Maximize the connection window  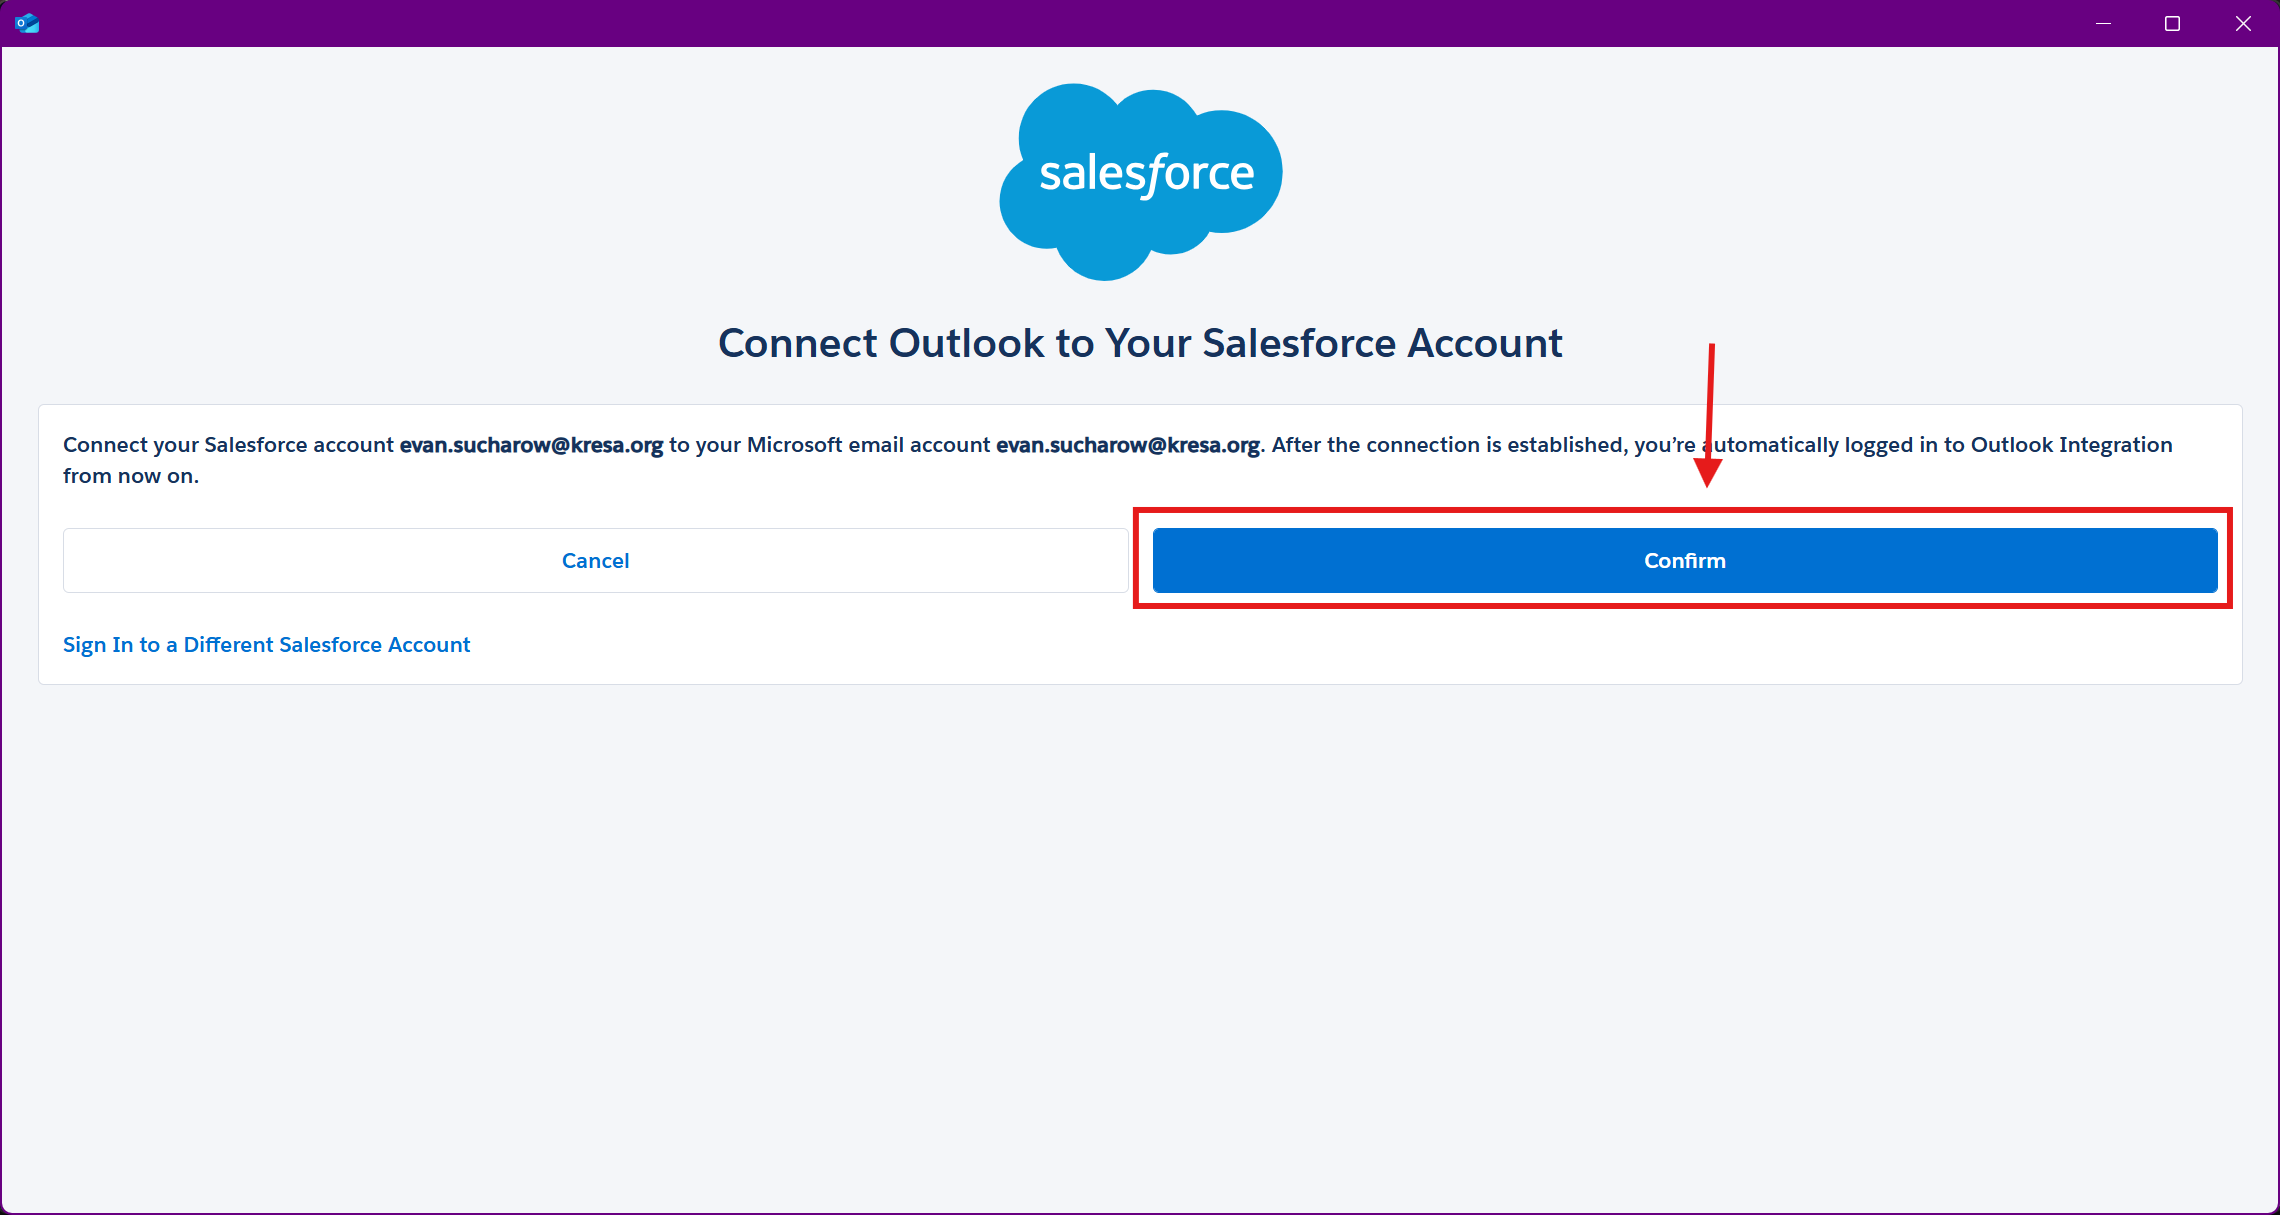[x=2172, y=23]
